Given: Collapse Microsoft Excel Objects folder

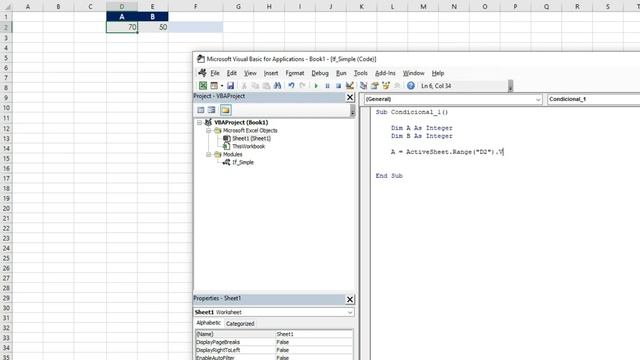Looking at the screenshot, I should click(208, 131).
